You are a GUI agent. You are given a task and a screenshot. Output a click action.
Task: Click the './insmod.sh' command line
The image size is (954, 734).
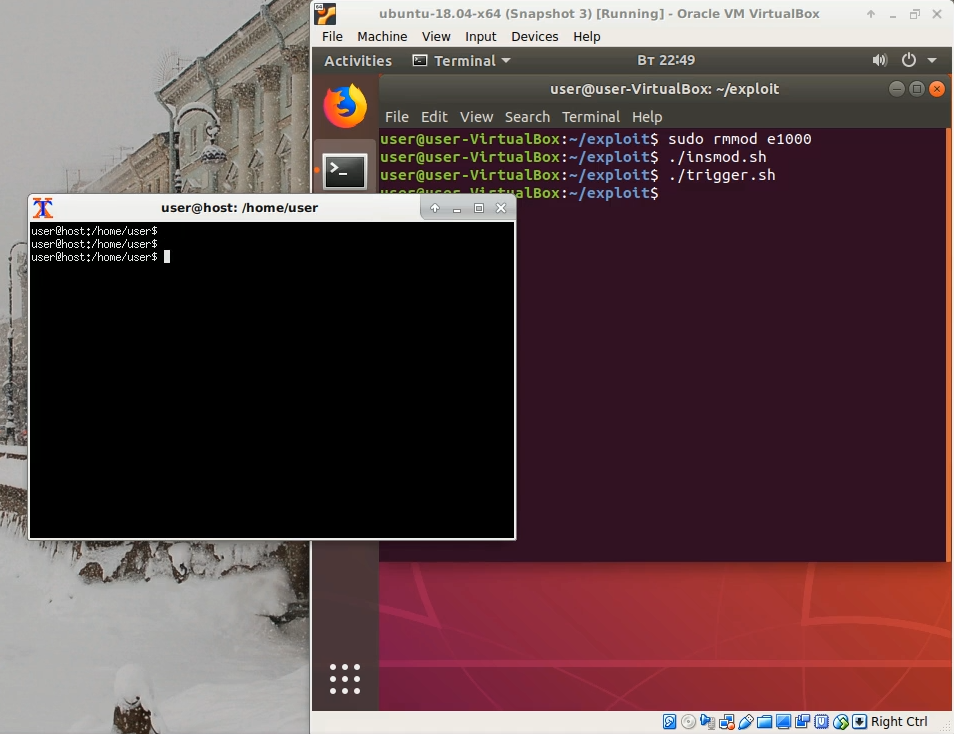tap(717, 157)
